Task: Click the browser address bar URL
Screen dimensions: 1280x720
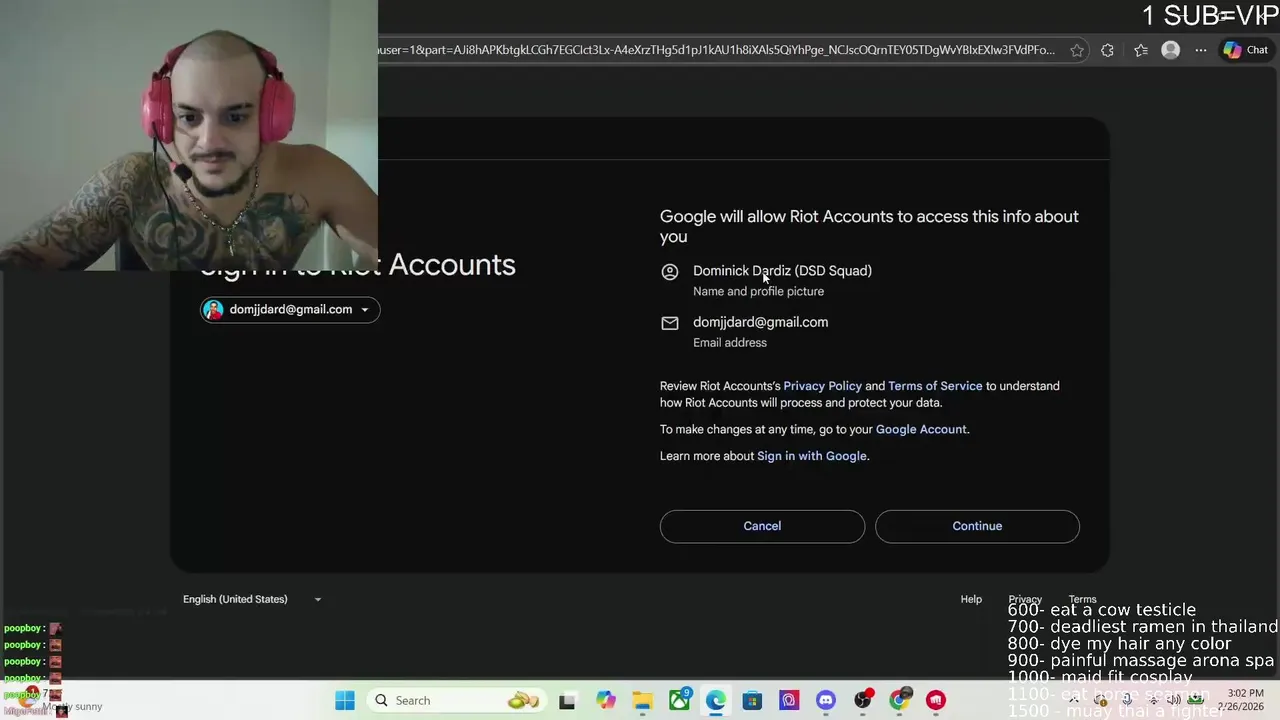Action: 715,50
